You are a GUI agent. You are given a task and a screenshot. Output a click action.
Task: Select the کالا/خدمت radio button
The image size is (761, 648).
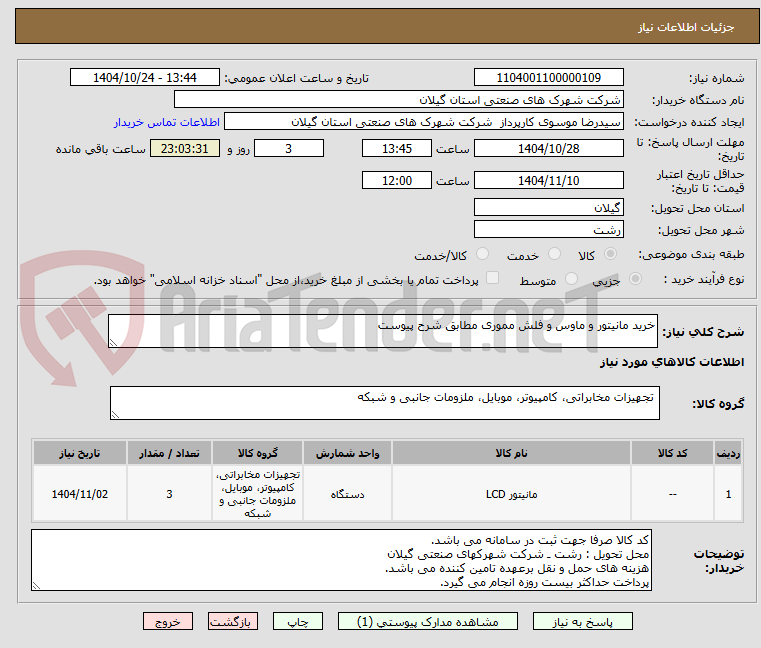coord(482,254)
